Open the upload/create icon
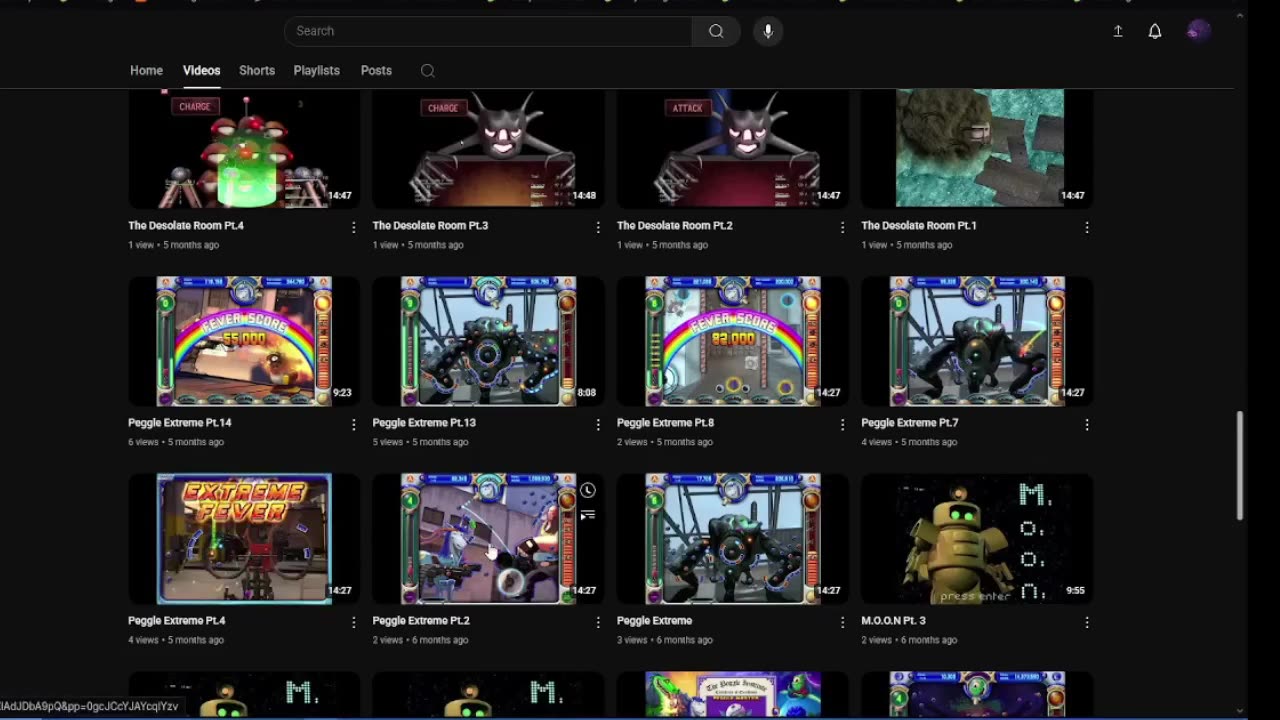 tap(1118, 31)
